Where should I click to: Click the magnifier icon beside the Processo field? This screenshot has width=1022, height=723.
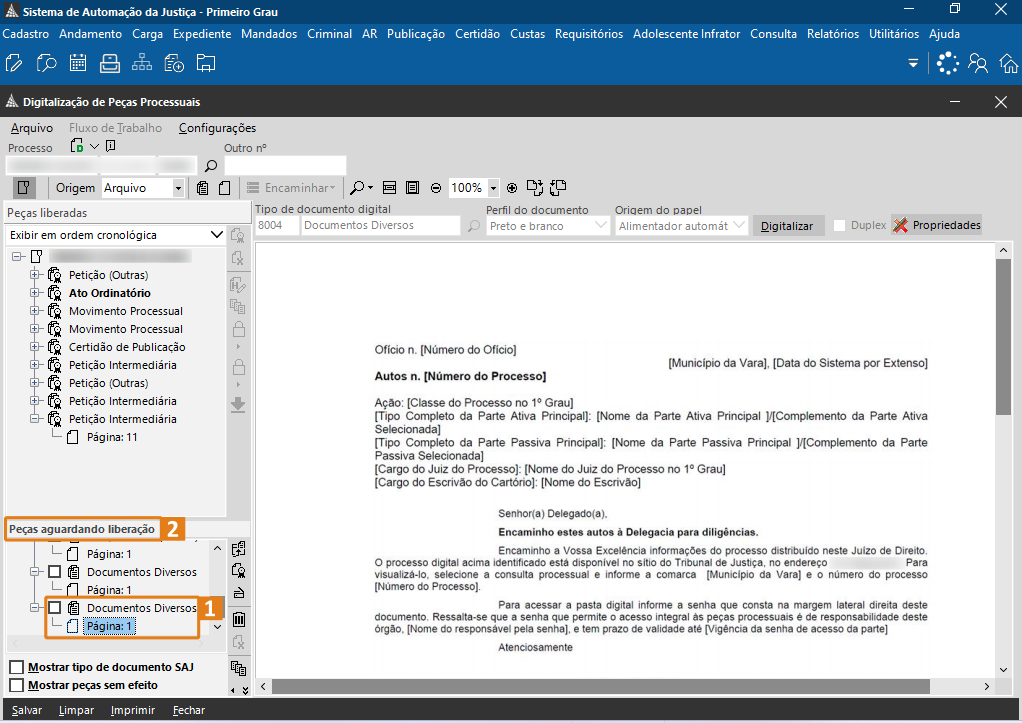[211, 166]
